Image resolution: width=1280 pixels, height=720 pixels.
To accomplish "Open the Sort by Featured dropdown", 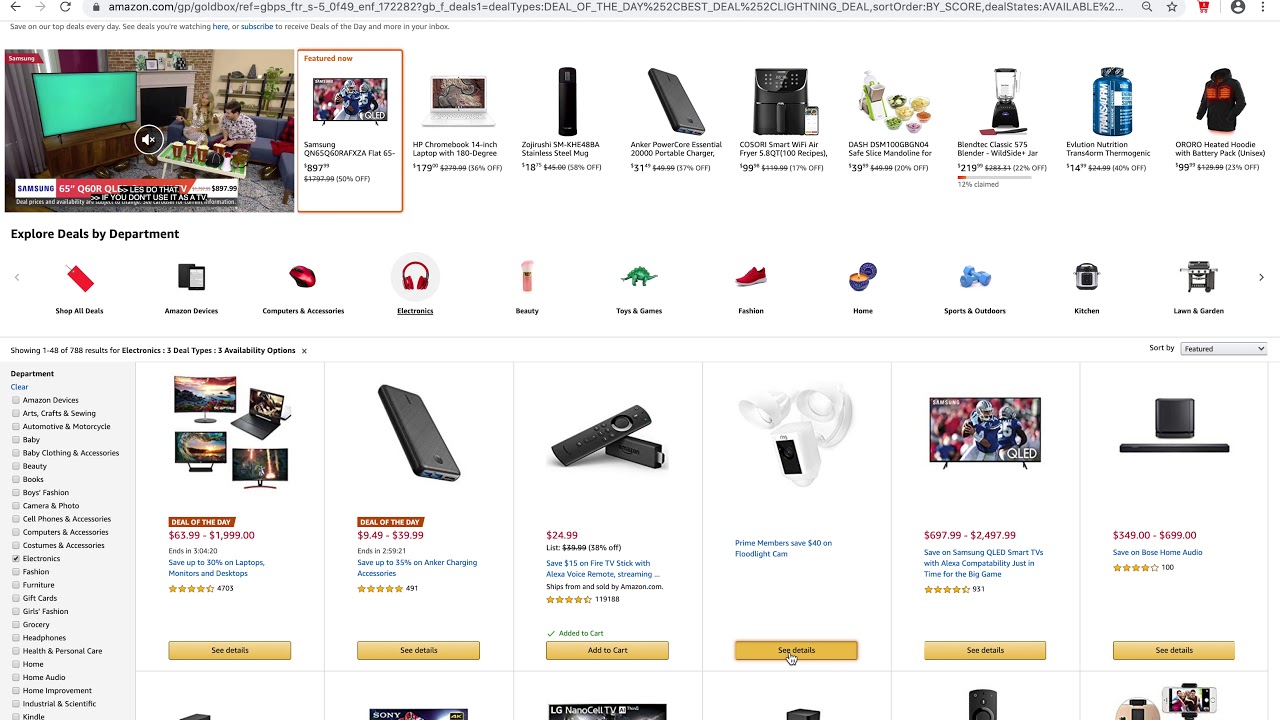I will click(x=1224, y=349).
